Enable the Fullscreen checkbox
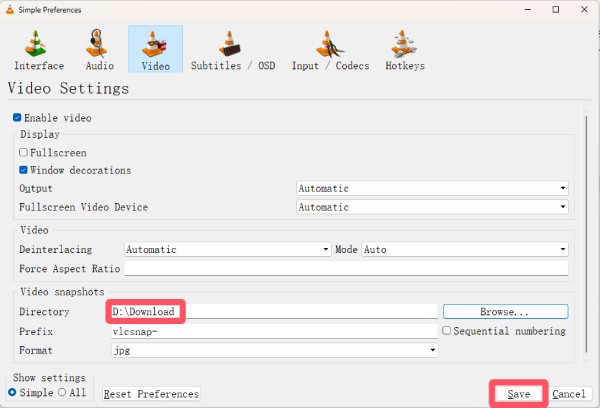This screenshot has height=408, width=600. coord(24,153)
